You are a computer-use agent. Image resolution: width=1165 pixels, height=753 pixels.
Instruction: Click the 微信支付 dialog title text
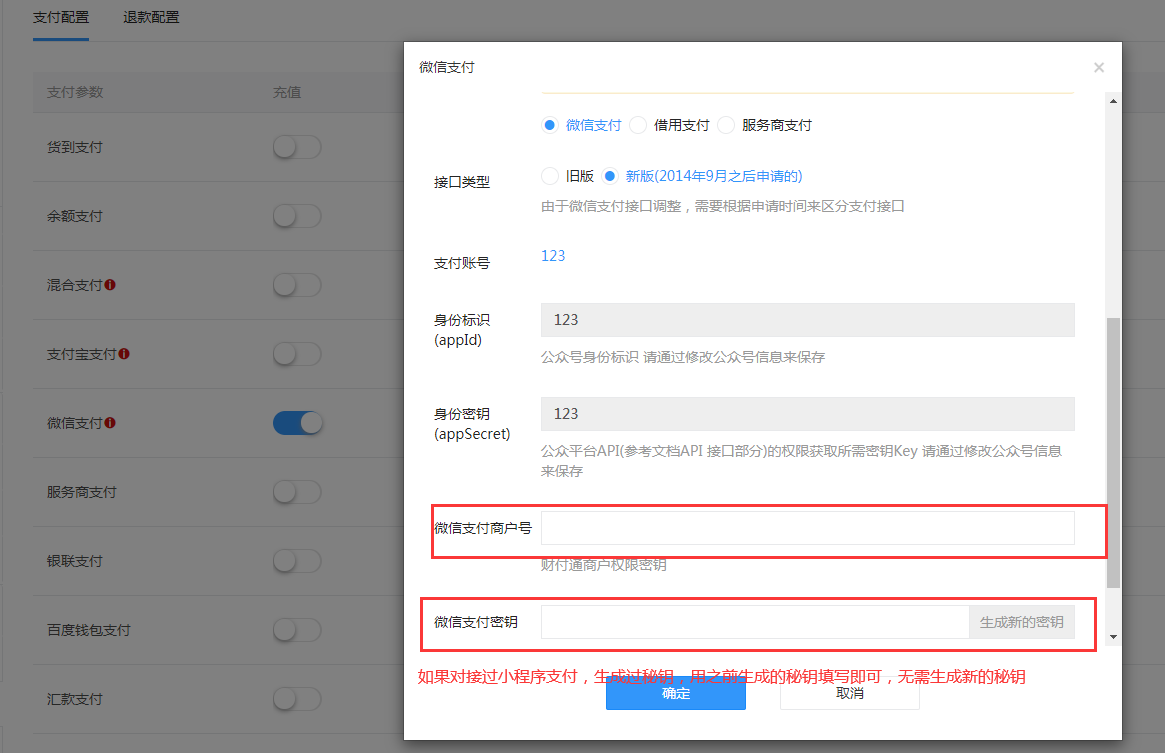(x=447, y=68)
